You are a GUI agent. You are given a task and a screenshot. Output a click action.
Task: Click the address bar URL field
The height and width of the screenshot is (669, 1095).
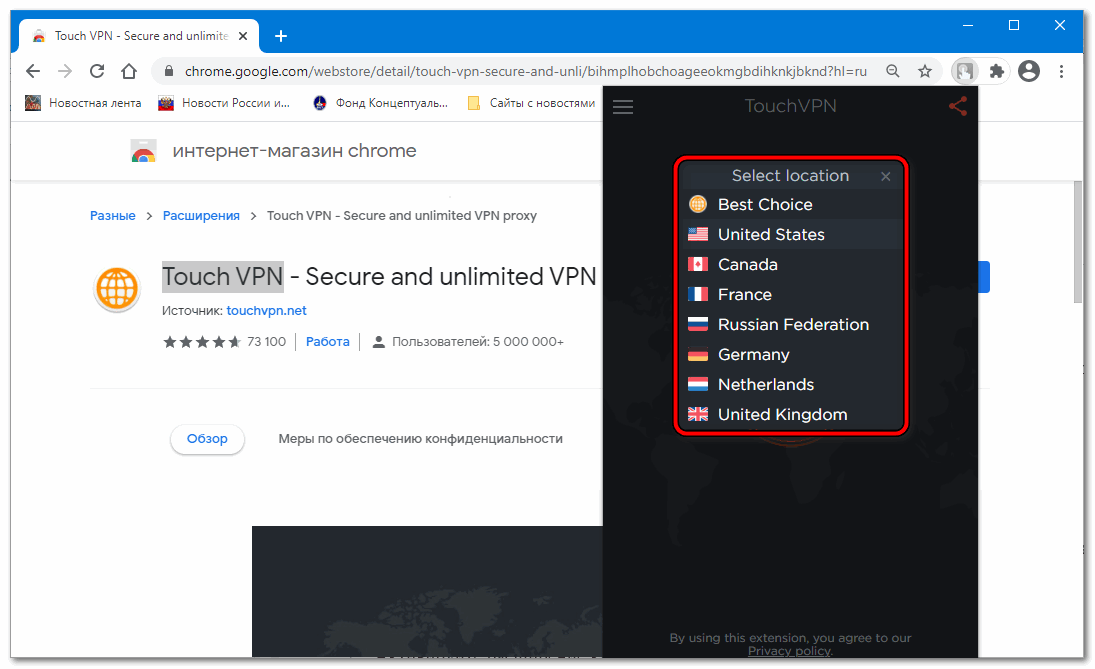click(520, 72)
